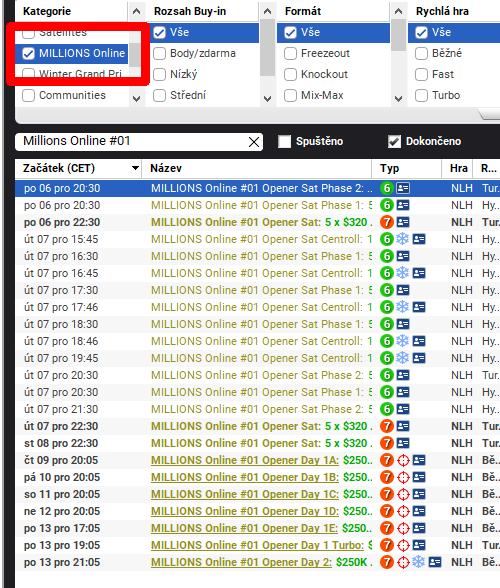Select the 'po 06 pro 22:30' tournament row
The height and width of the screenshot is (588, 500).
pos(257,222)
